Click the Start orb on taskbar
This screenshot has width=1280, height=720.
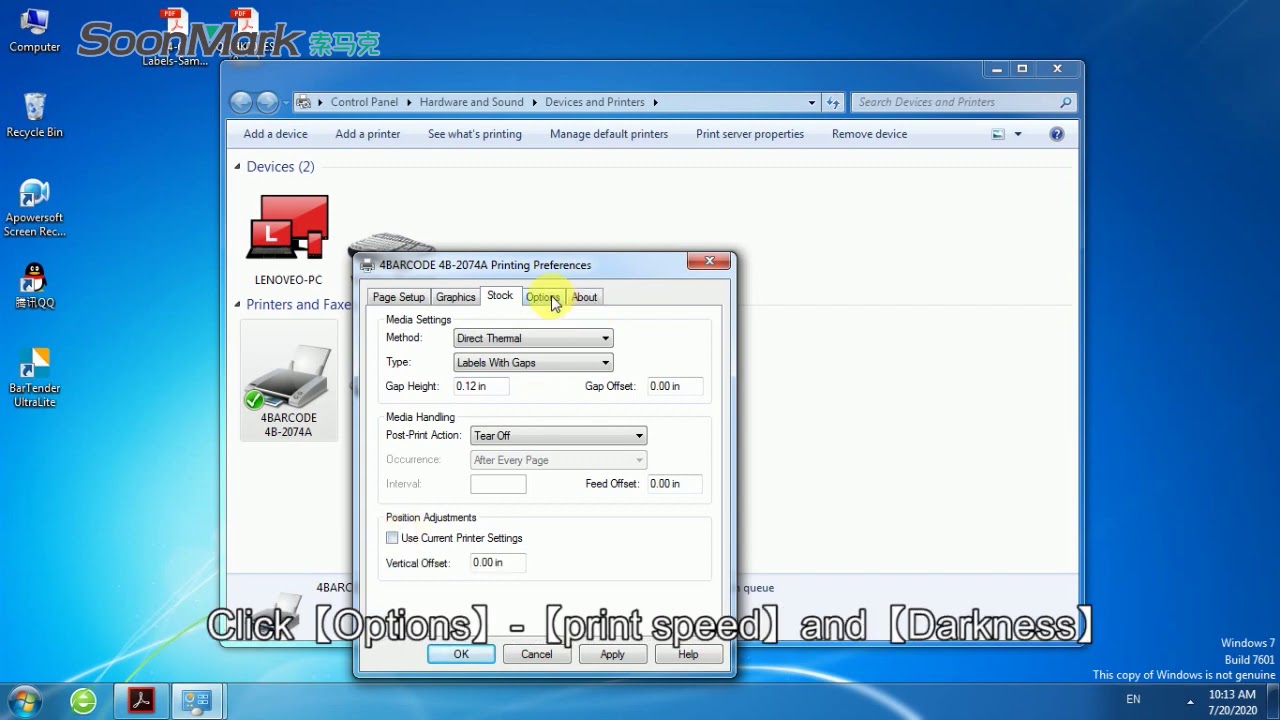click(x=24, y=700)
